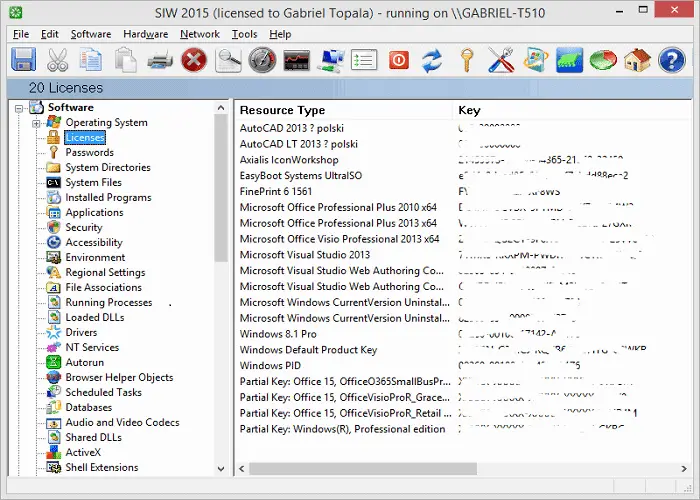Select Audio and Video Codecs item
This screenshot has width=700, height=500.
coord(122,422)
